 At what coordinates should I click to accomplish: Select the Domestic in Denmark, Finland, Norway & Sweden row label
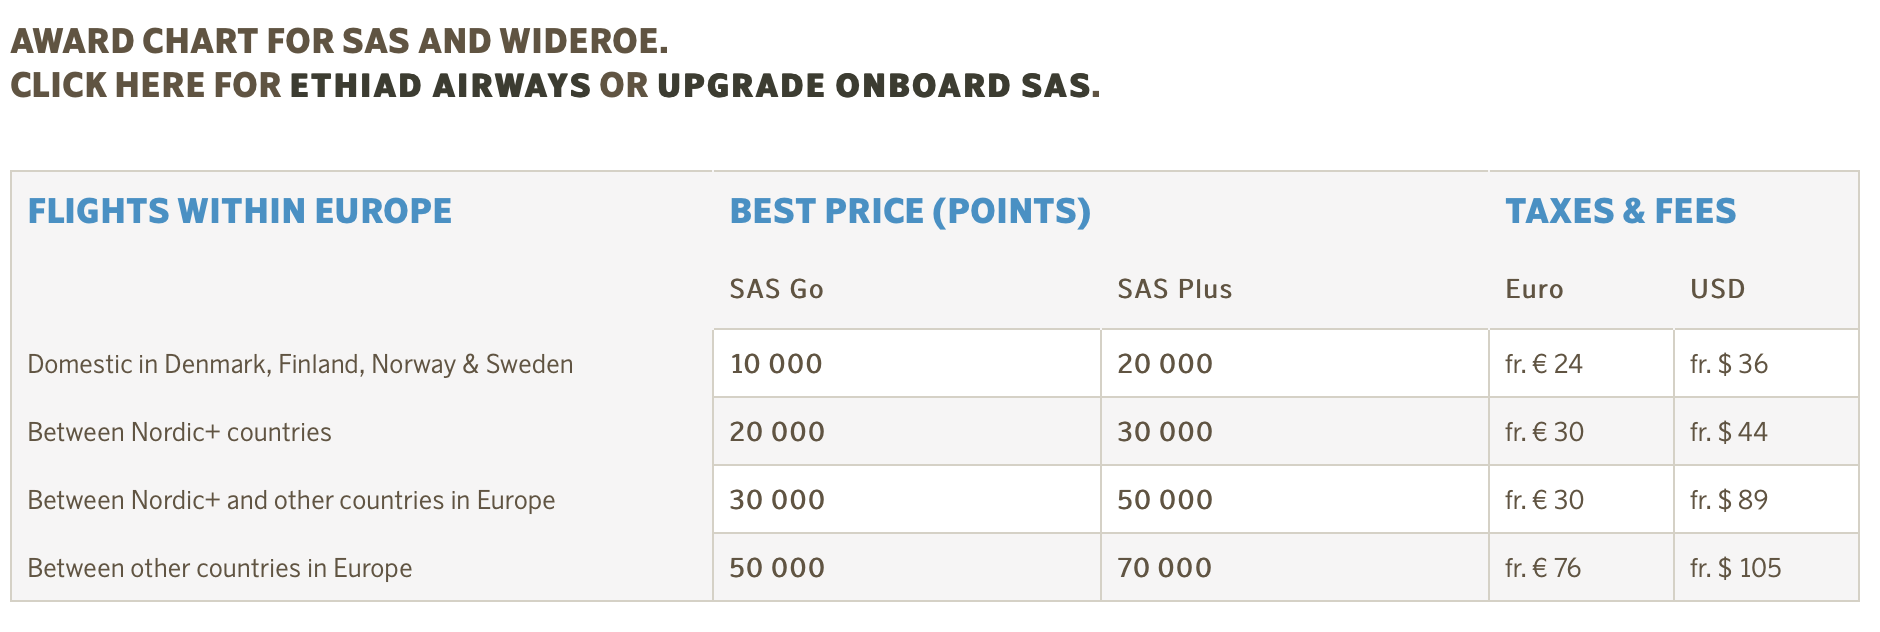pyautogui.click(x=300, y=364)
